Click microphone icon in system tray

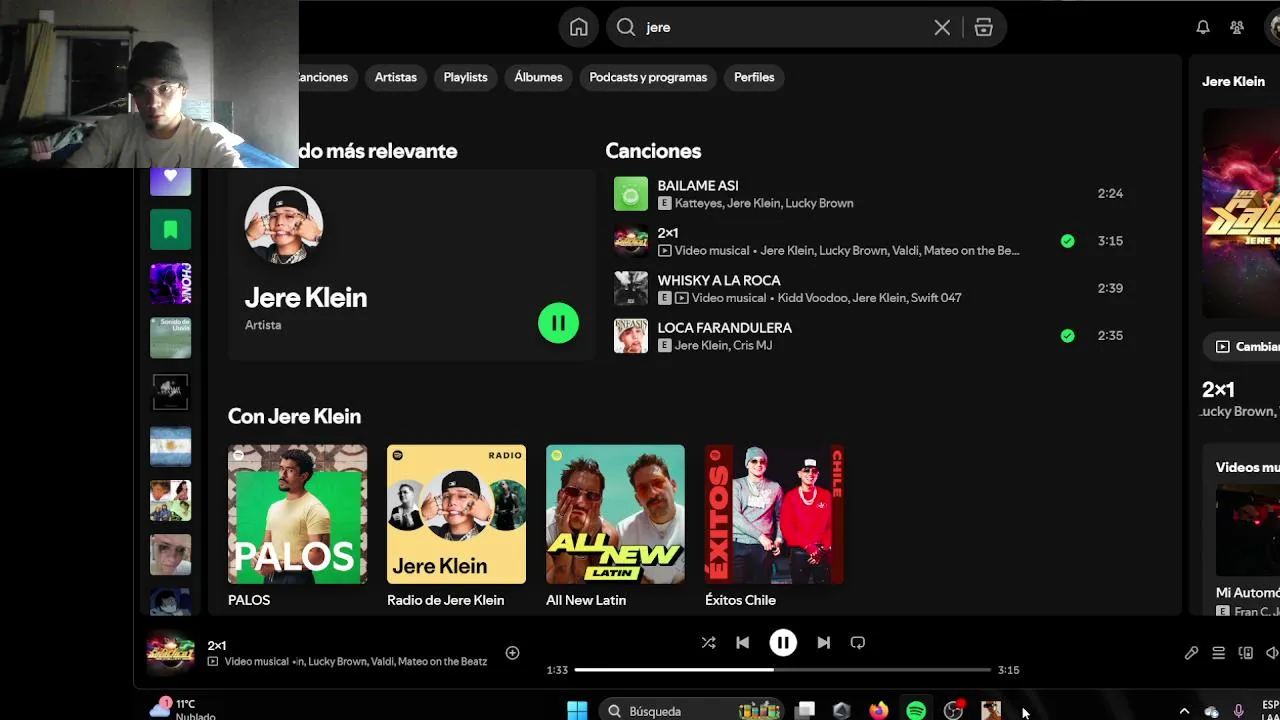point(1239,711)
